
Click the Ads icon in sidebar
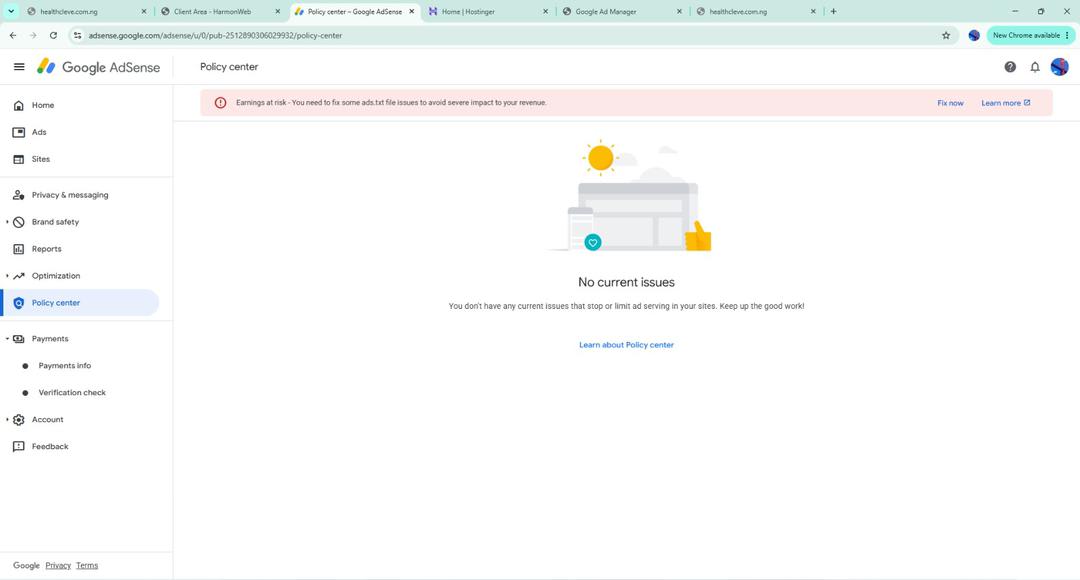(x=19, y=132)
